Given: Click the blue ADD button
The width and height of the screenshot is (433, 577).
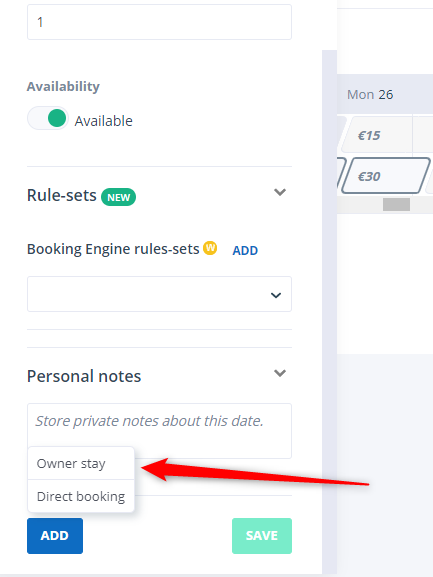Looking at the screenshot, I should pyautogui.click(x=55, y=536).
